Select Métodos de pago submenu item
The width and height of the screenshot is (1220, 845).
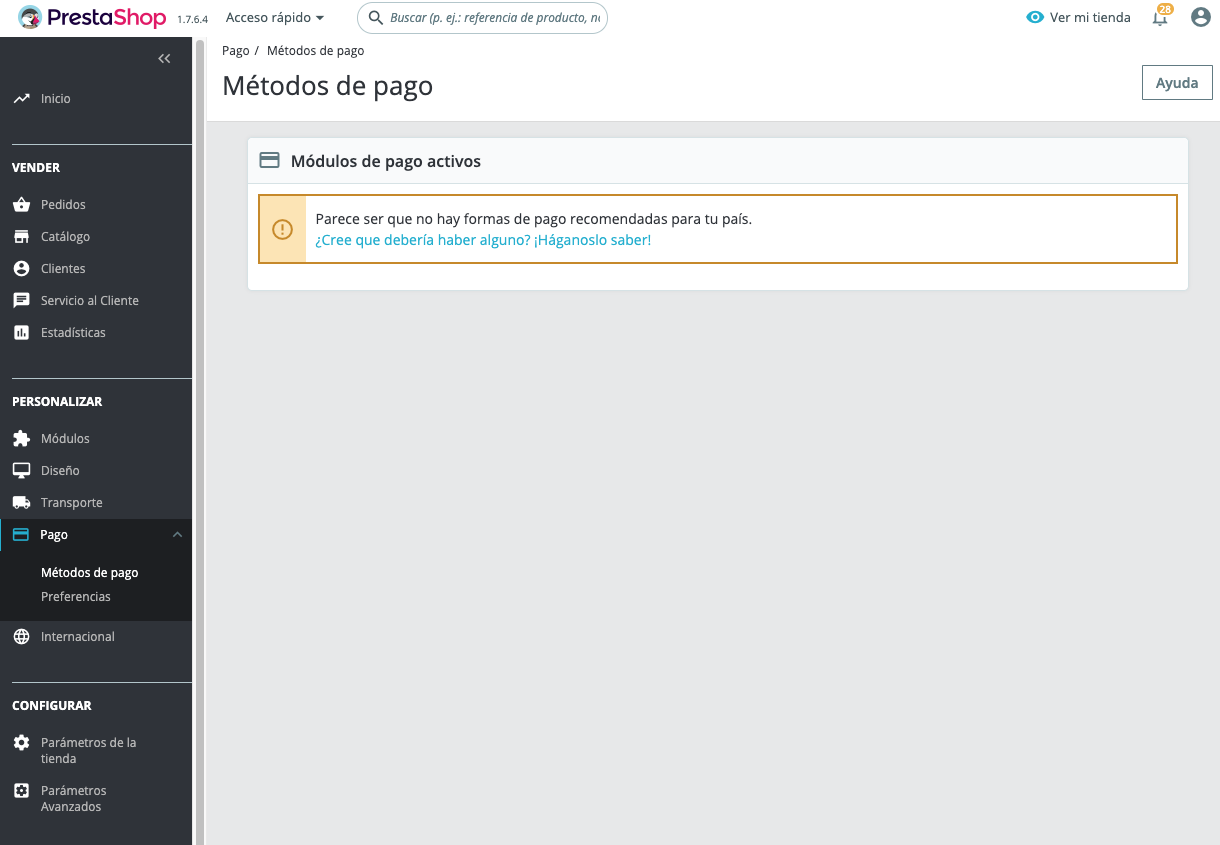(90, 573)
